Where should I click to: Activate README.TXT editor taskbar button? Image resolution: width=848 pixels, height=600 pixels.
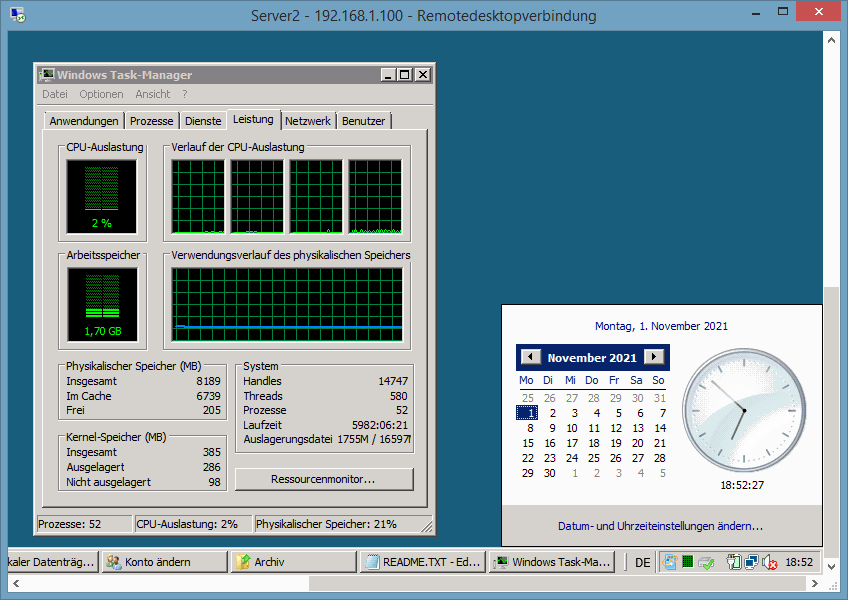[423, 562]
